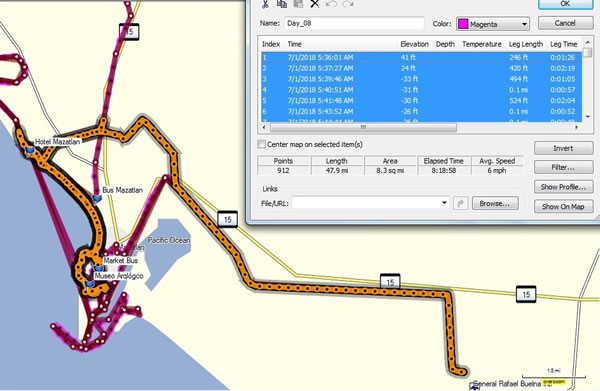The image size is (600, 391).
Task: Click the Magenta color swatch
Action: tap(463, 24)
